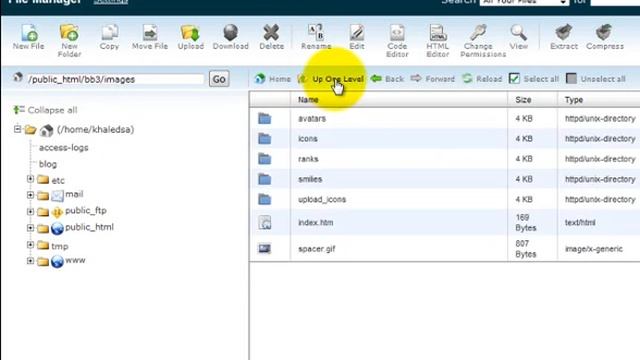Image resolution: width=640 pixels, height=360 pixels.
Task: Click the Unselect all checkbox
Action: (571, 78)
